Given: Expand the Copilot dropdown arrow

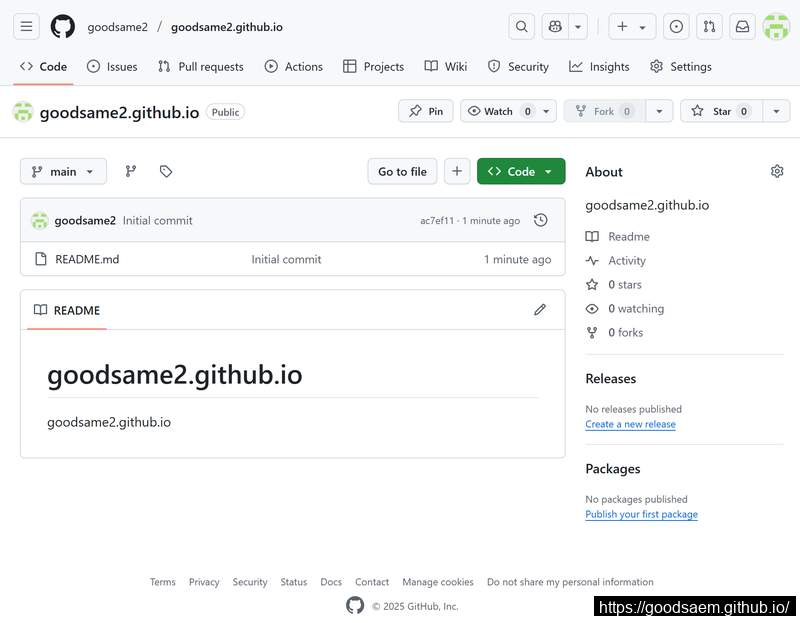Looking at the screenshot, I should click(x=578, y=27).
